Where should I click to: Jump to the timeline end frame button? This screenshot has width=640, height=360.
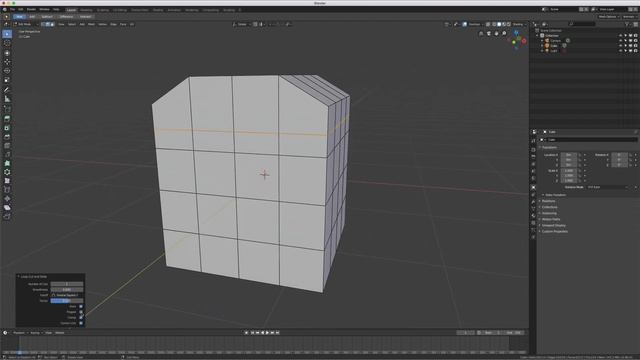278,333
